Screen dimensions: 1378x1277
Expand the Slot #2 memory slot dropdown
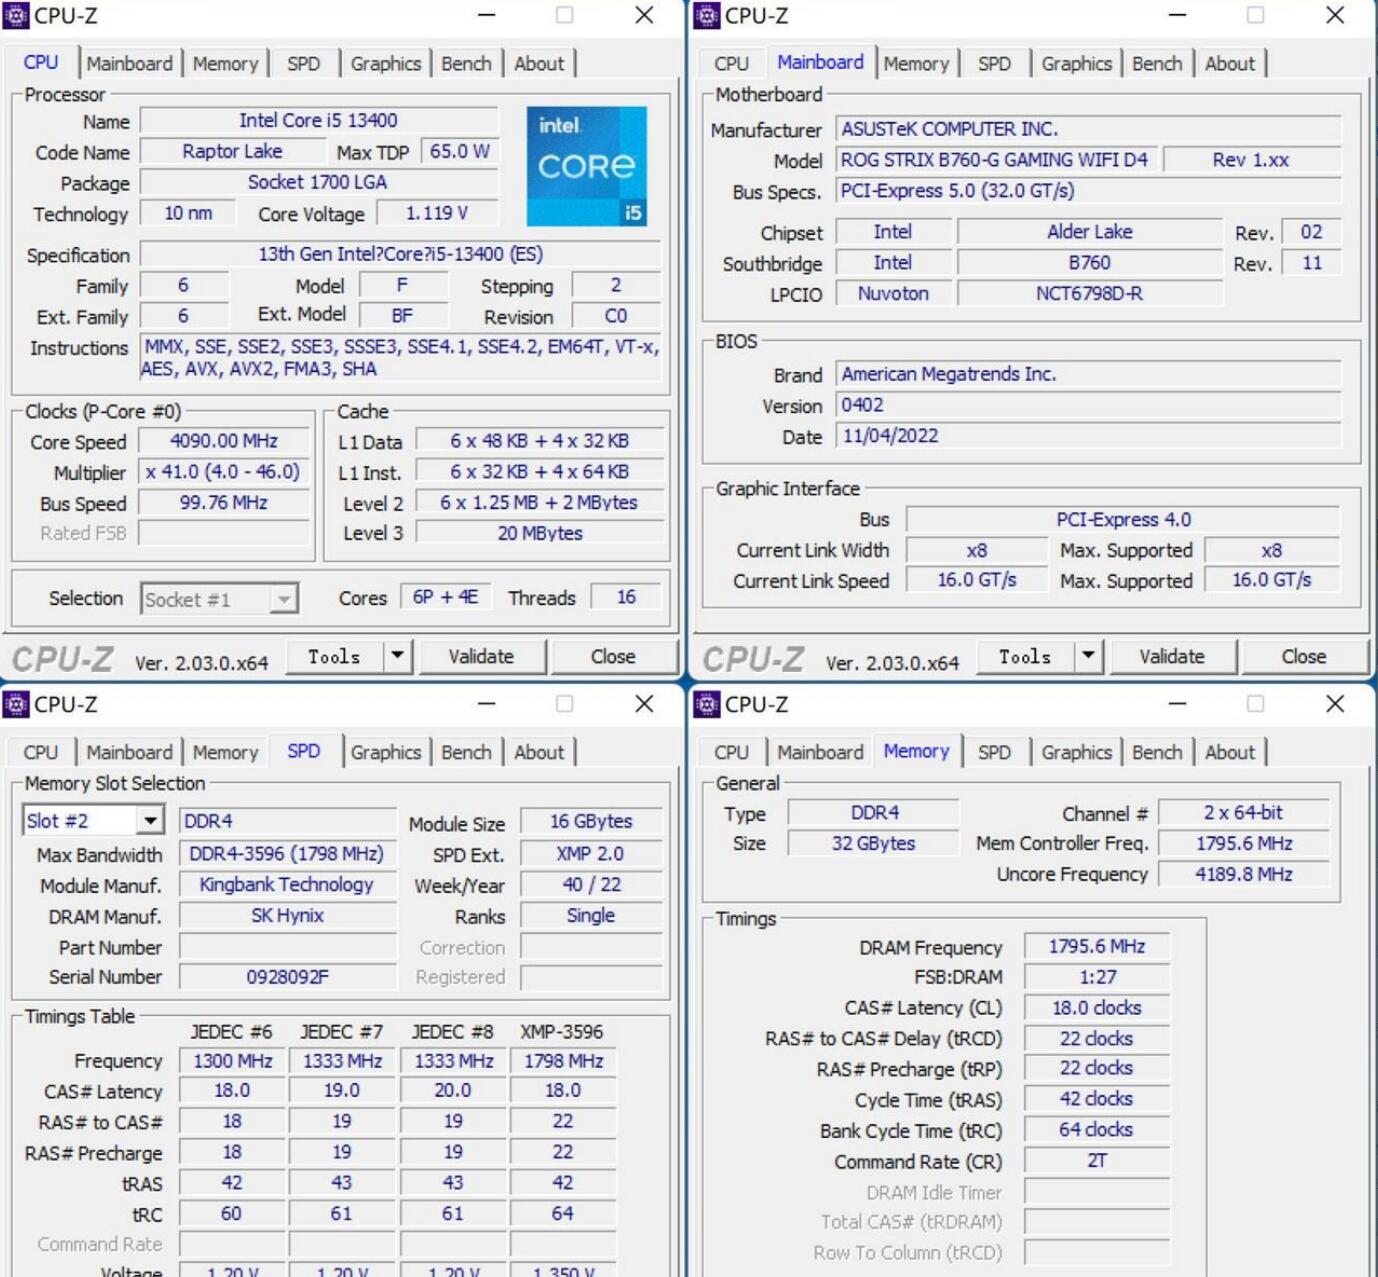[x=150, y=821]
